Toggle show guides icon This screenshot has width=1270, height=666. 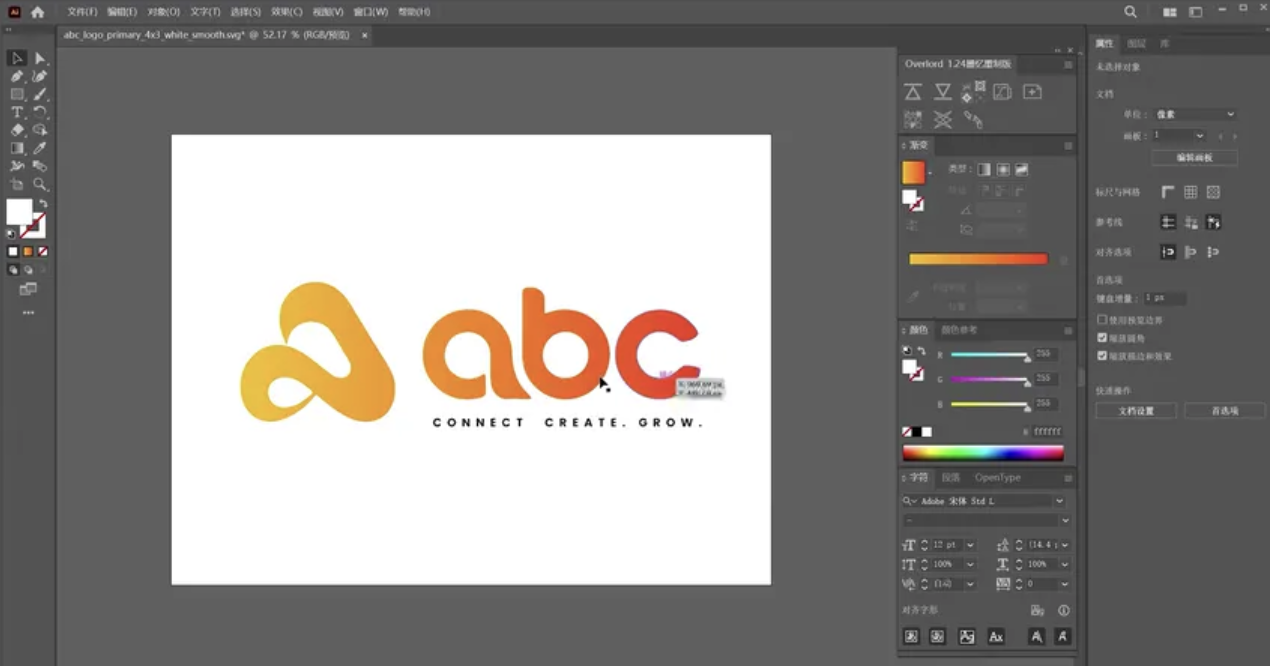[x=1168, y=222]
